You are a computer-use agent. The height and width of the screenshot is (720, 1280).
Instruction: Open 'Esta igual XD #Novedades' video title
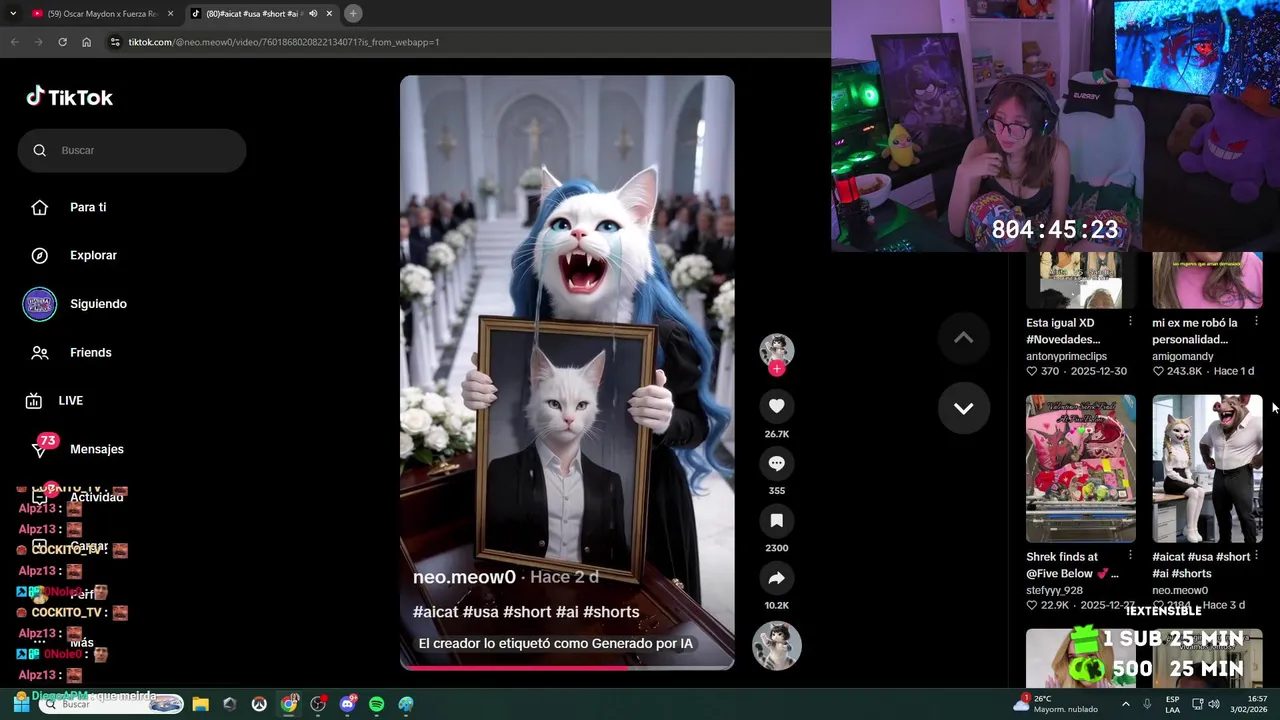(x=1062, y=331)
